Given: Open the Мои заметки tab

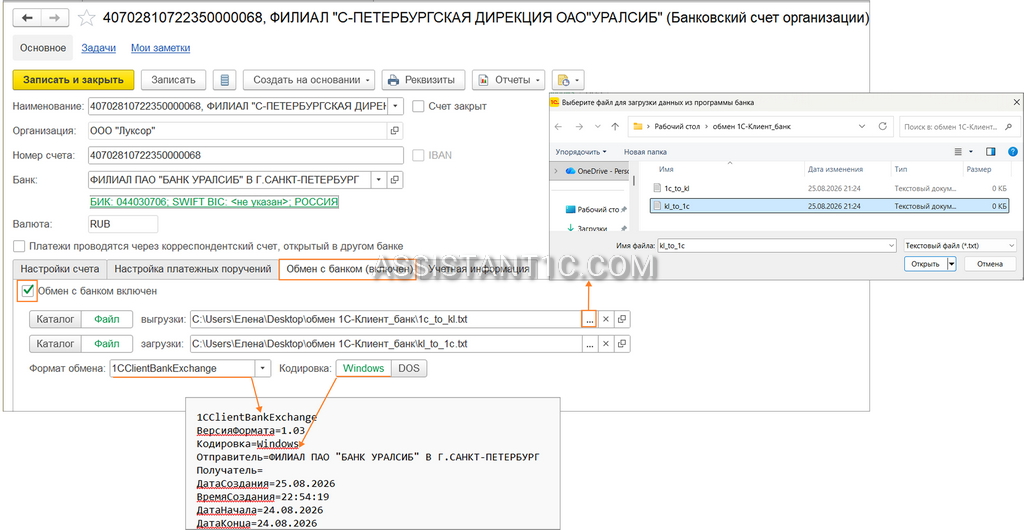Looking at the screenshot, I should tap(161, 48).
